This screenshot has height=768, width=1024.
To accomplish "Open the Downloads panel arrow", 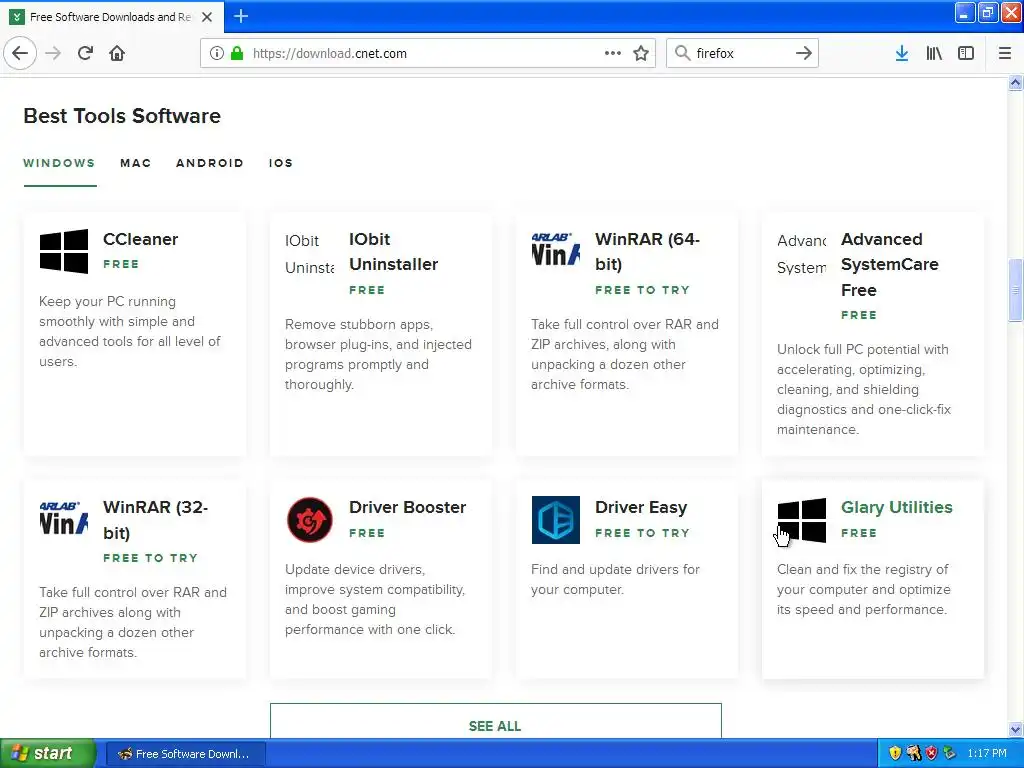I will (x=902, y=53).
